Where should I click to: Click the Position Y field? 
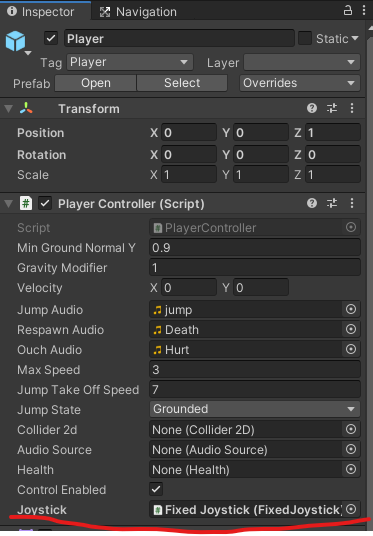point(261,133)
